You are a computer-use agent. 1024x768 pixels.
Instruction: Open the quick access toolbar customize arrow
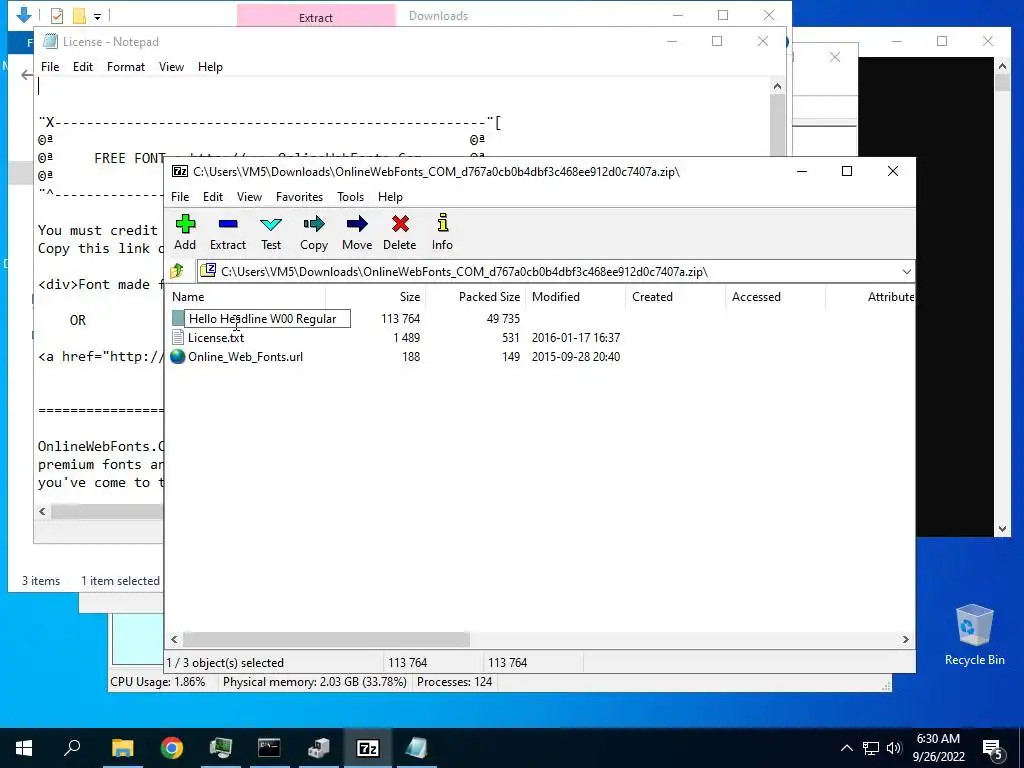pos(97,16)
